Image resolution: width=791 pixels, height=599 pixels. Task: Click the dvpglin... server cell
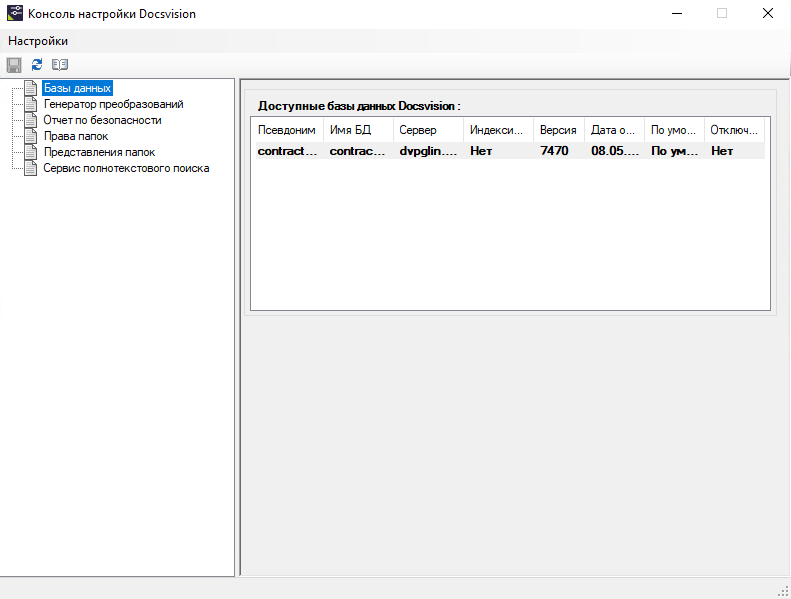[428, 151]
